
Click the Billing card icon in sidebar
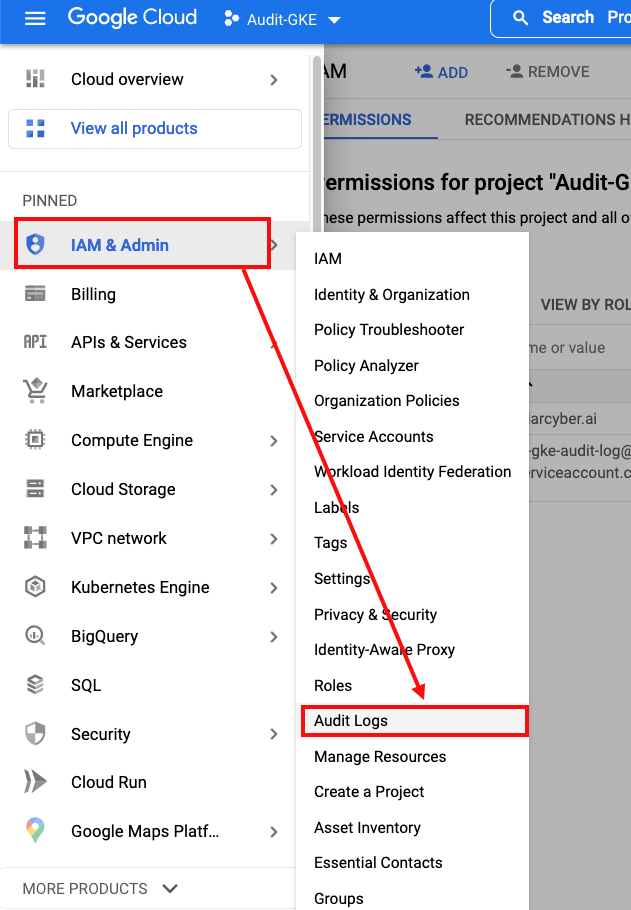coord(35,294)
